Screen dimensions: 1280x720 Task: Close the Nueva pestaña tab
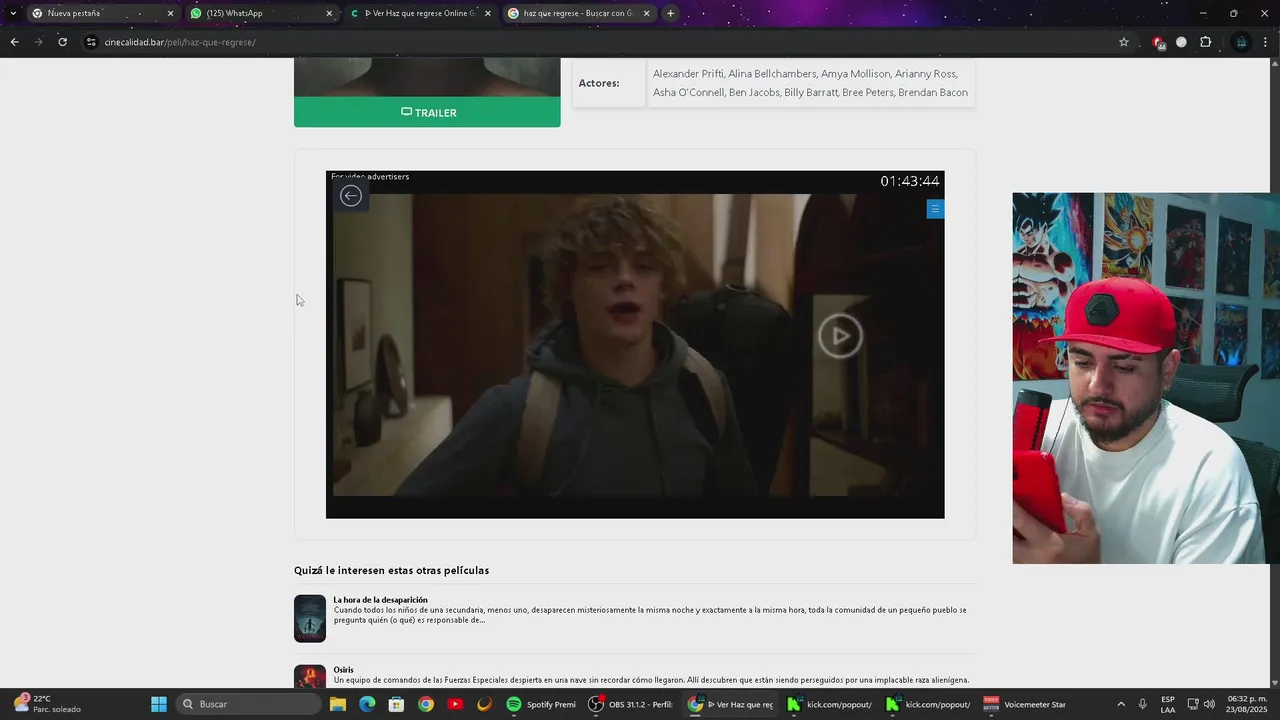click(170, 13)
